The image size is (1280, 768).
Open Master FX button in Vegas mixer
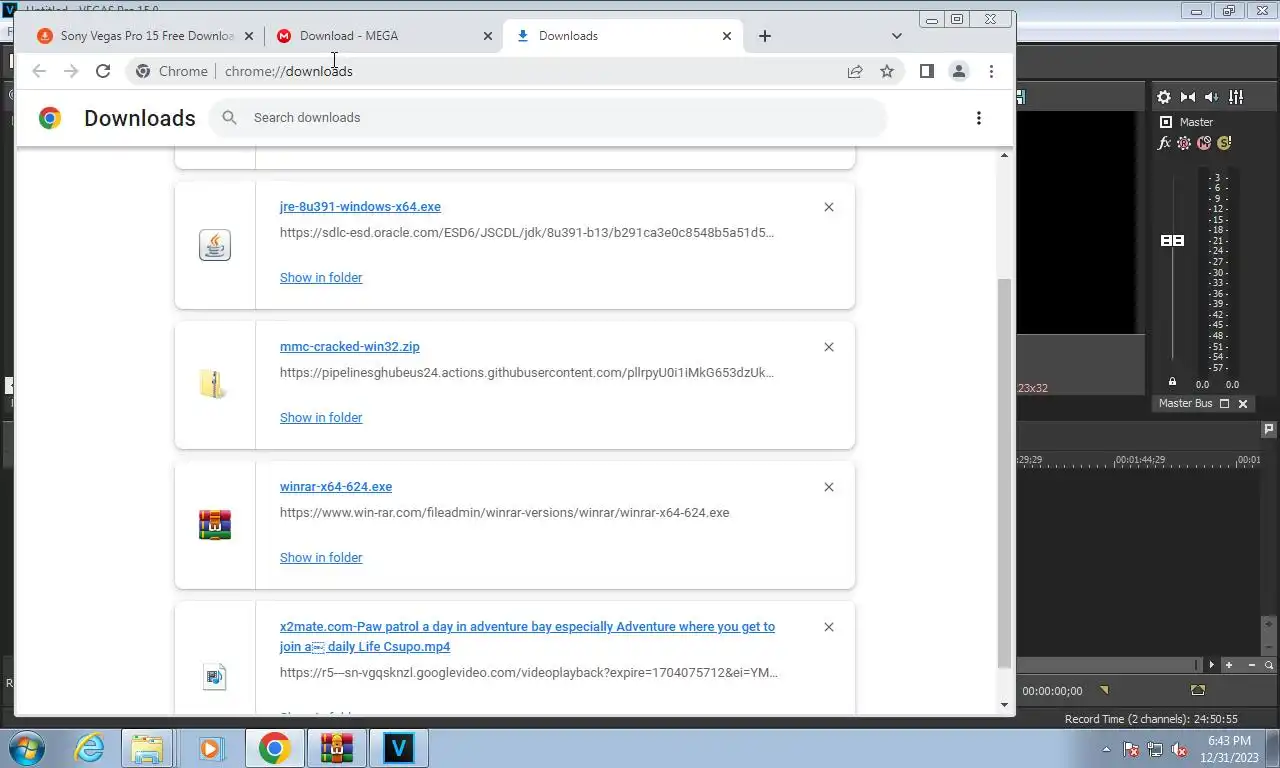1164,143
